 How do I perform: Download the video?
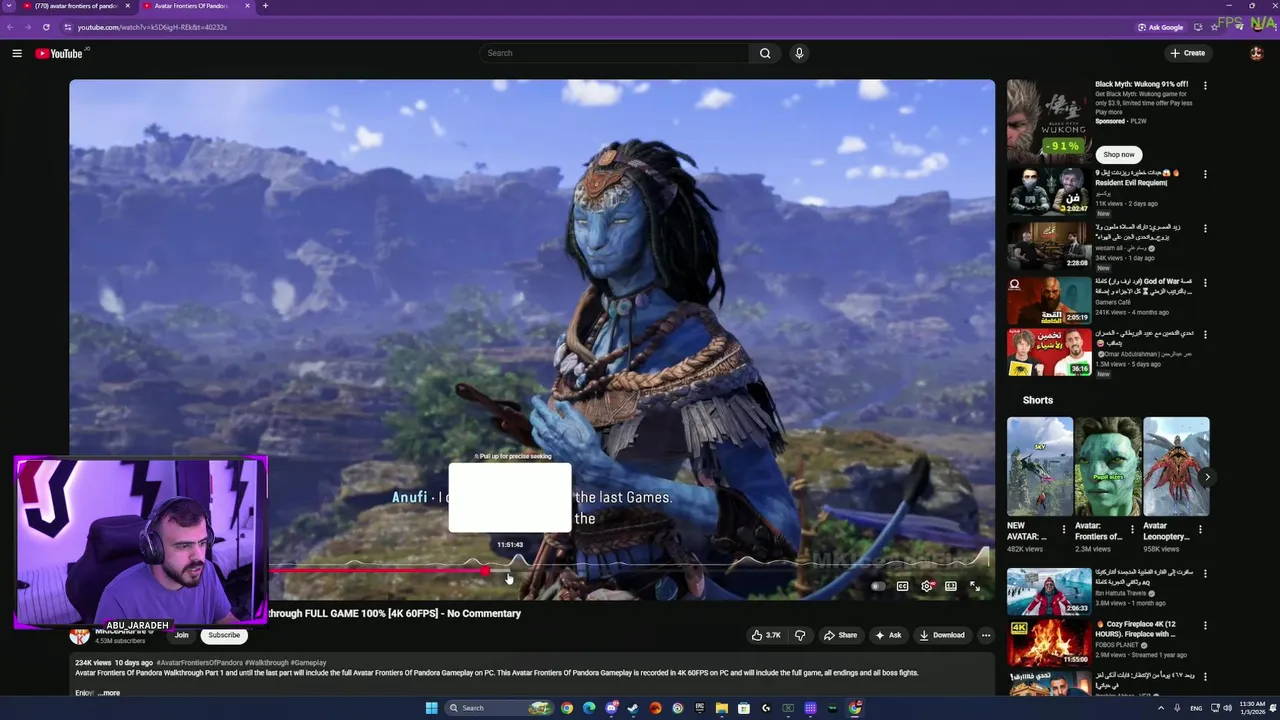click(942, 635)
